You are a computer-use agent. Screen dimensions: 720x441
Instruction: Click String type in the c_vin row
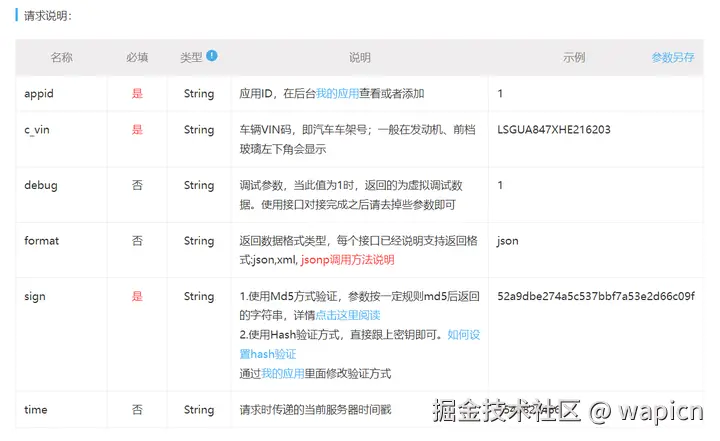199,130
